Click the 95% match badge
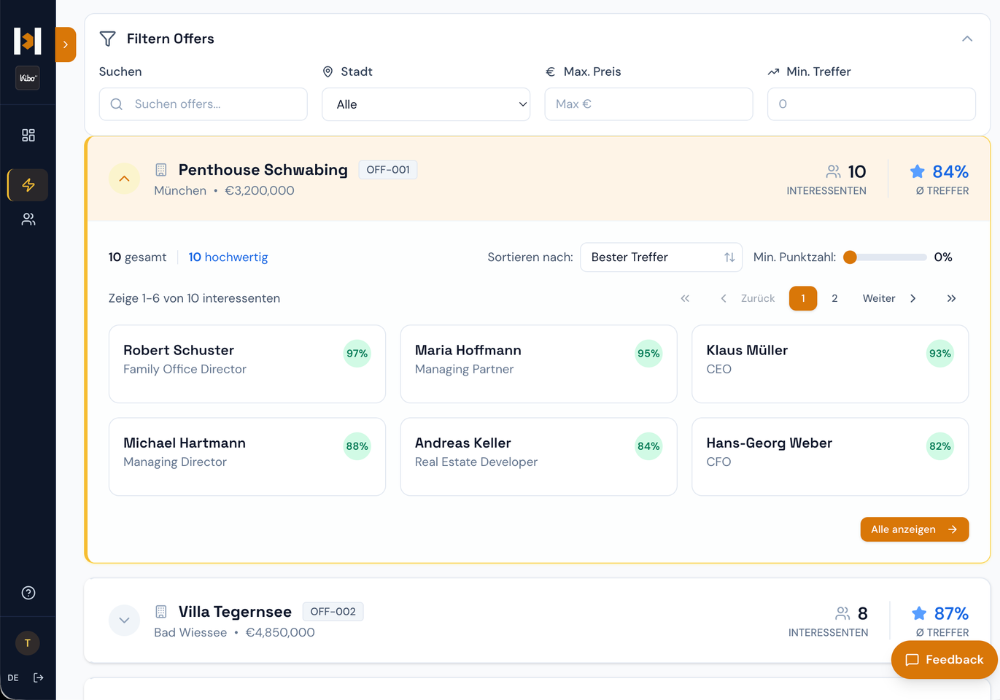This screenshot has height=700, width=1000. coord(649,353)
